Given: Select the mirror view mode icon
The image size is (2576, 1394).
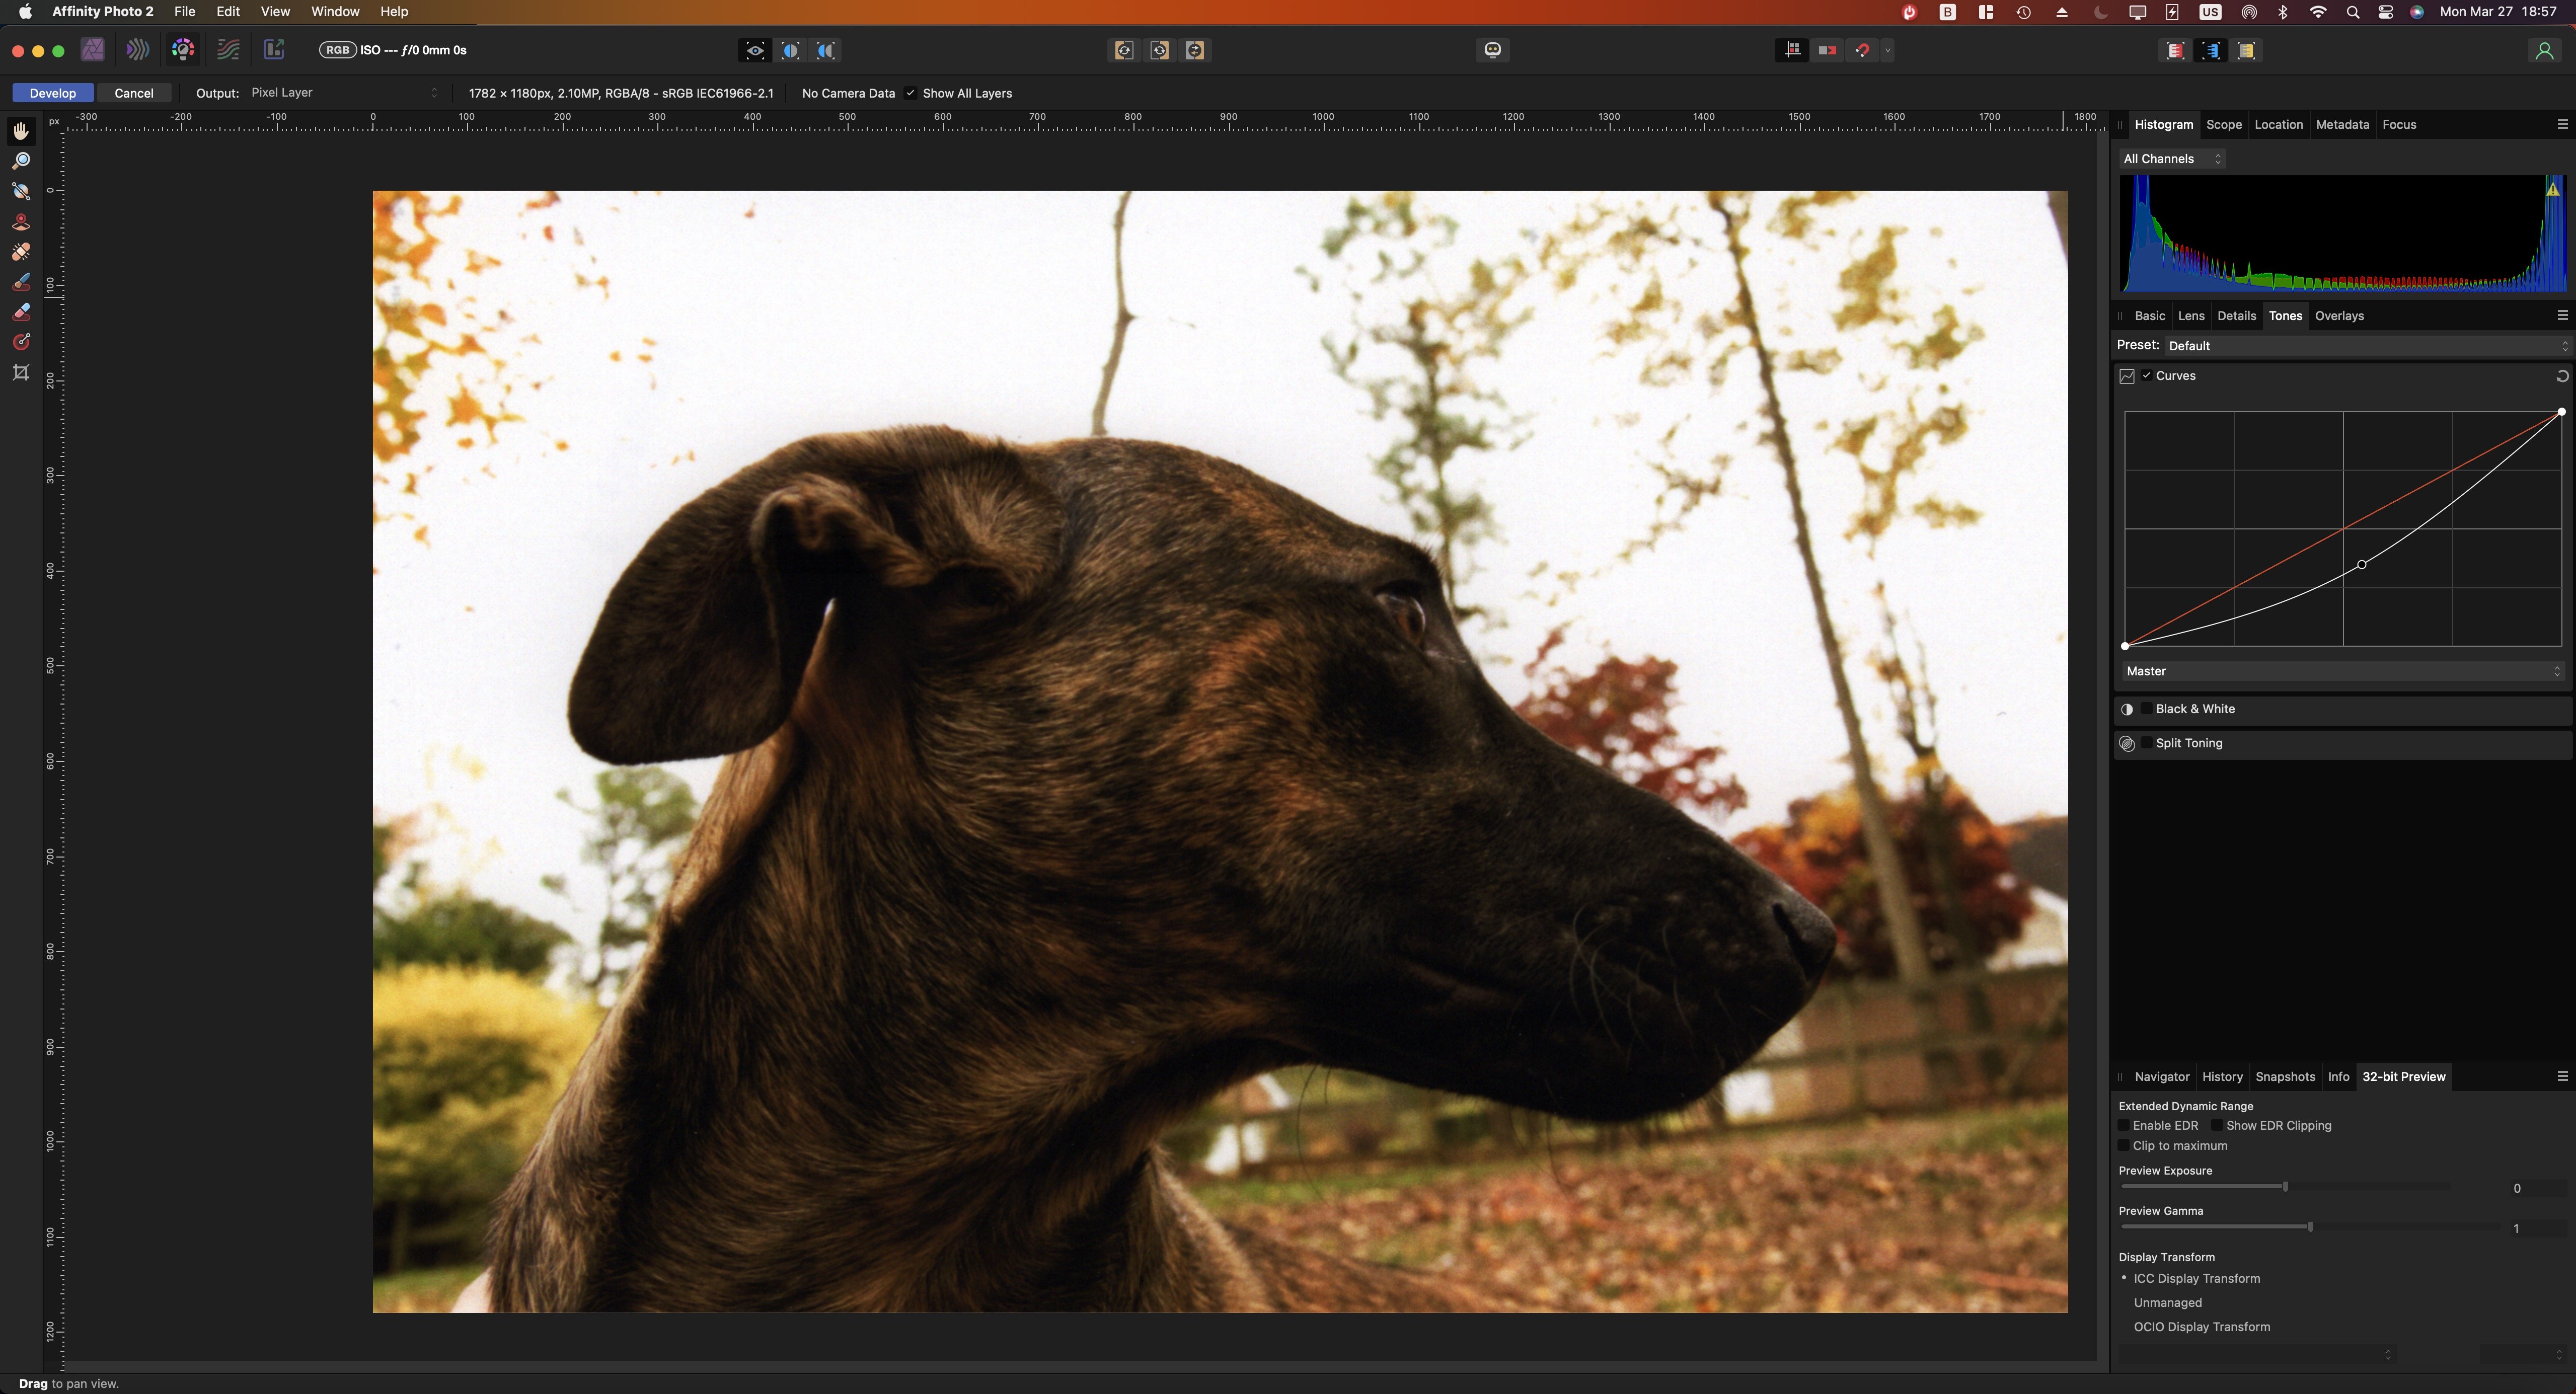Looking at the screenshot, I should pyautogui.click(x=826, y=51).
